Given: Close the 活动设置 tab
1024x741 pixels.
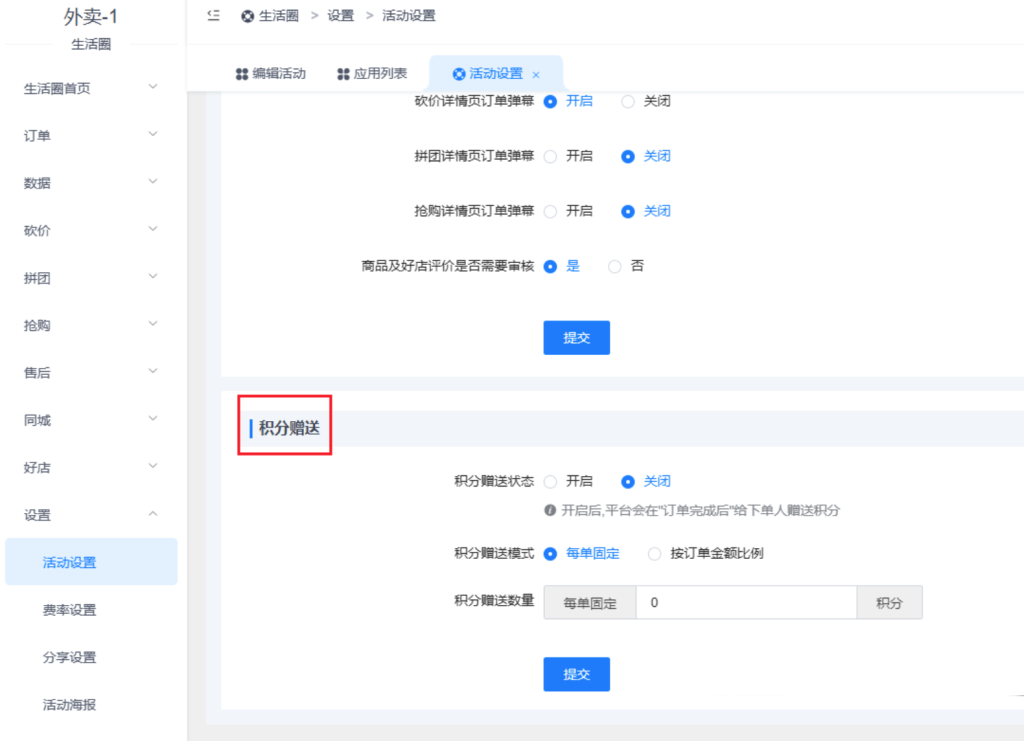Looking at the screenshot, I should coord(536,75).
